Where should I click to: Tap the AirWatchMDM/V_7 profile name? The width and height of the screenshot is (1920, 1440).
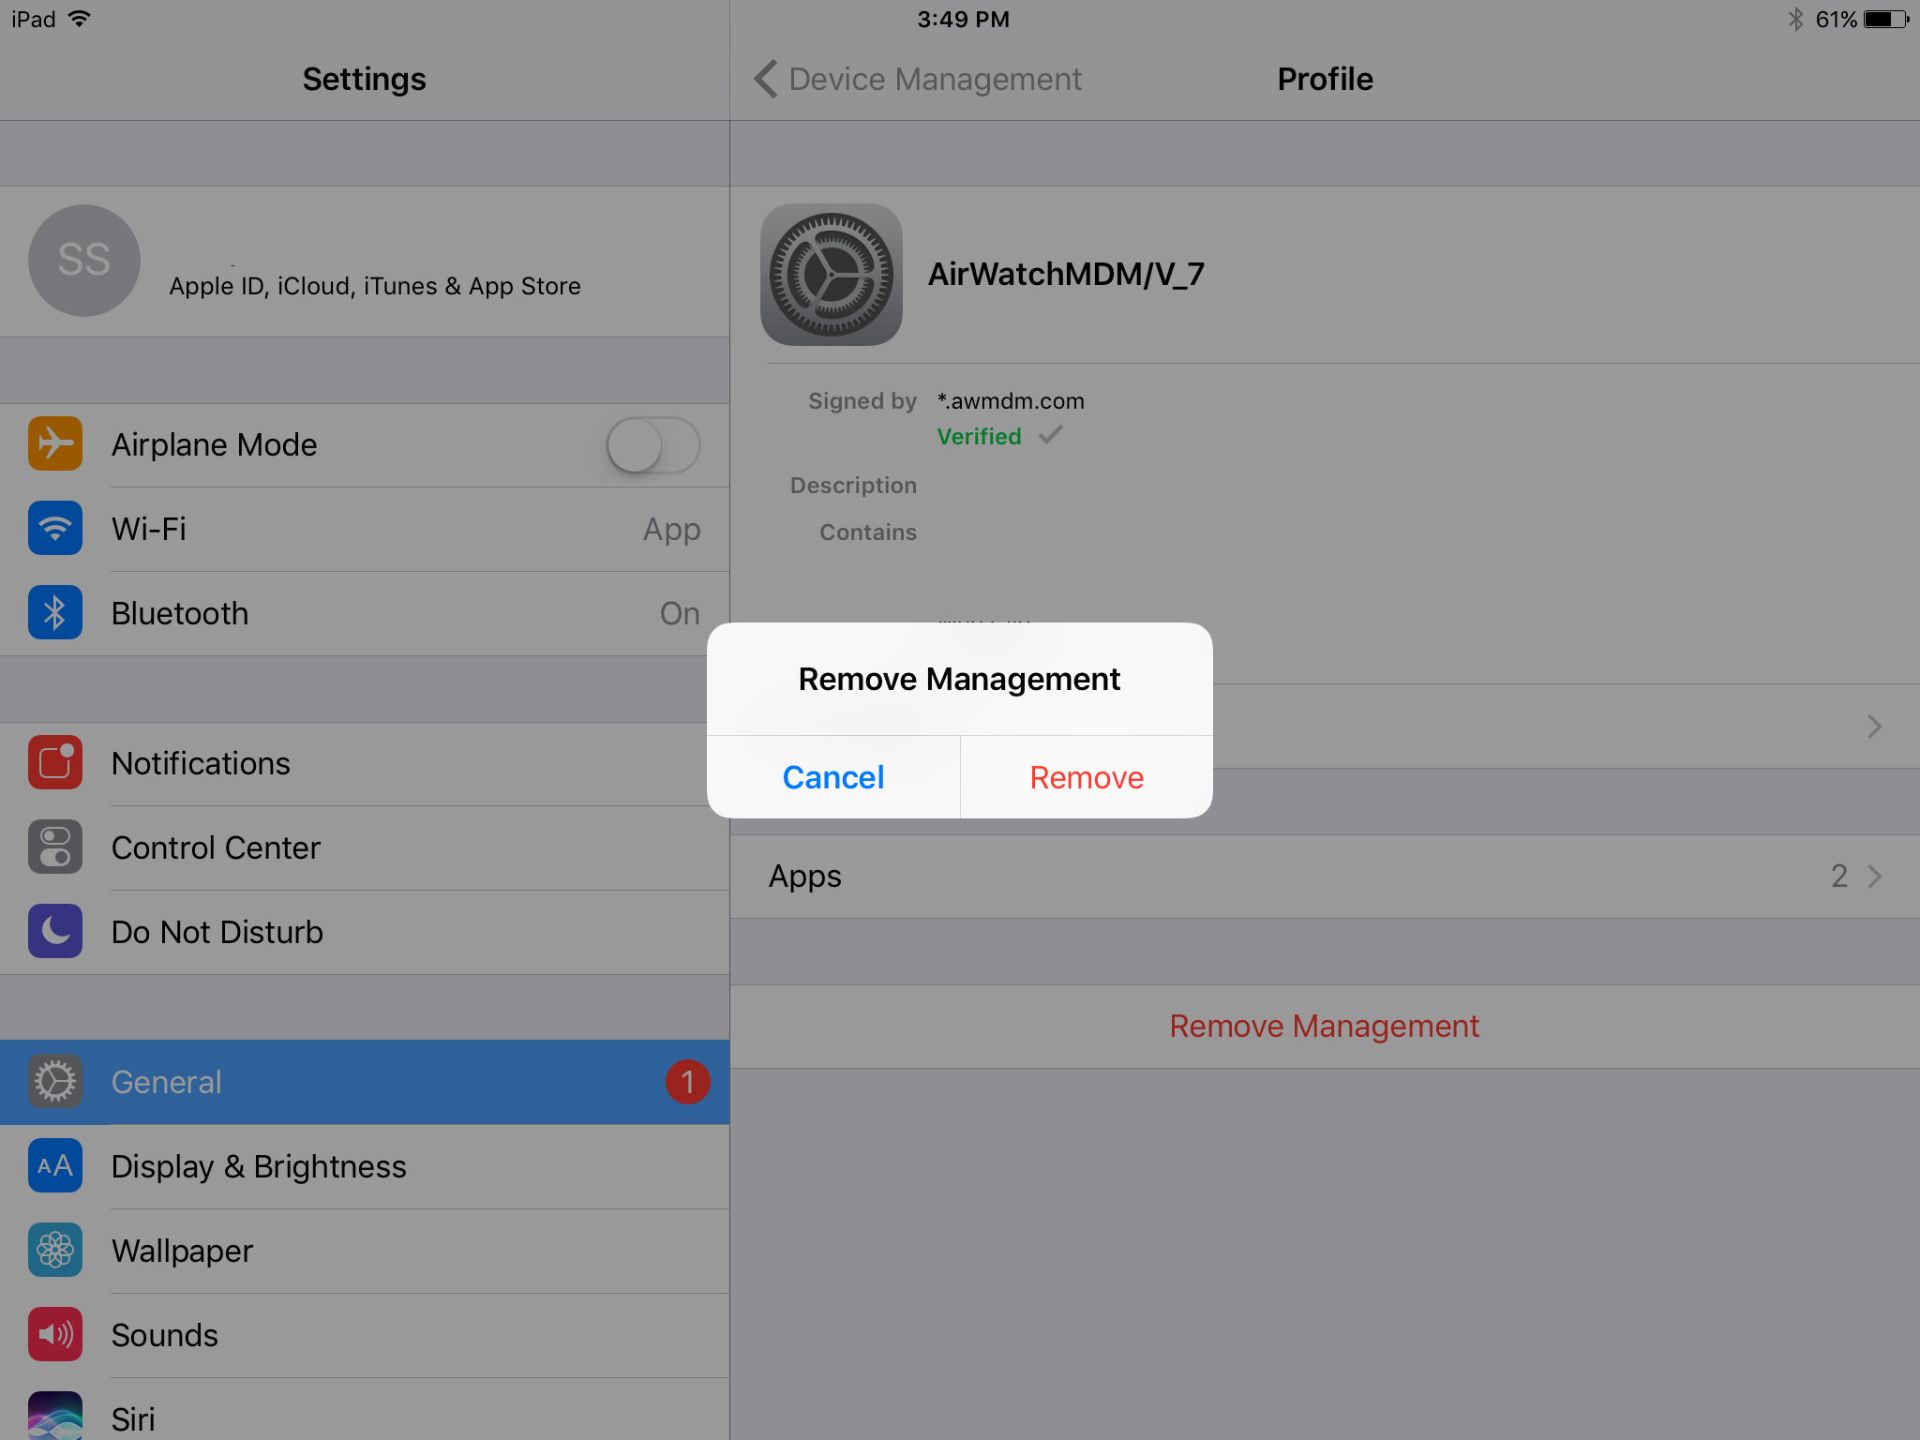(1066, 274)
